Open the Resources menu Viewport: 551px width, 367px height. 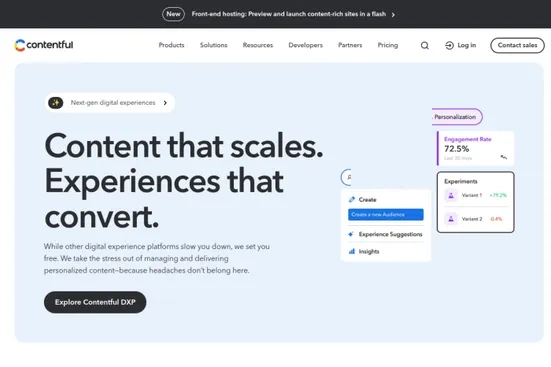pos(258,45)
